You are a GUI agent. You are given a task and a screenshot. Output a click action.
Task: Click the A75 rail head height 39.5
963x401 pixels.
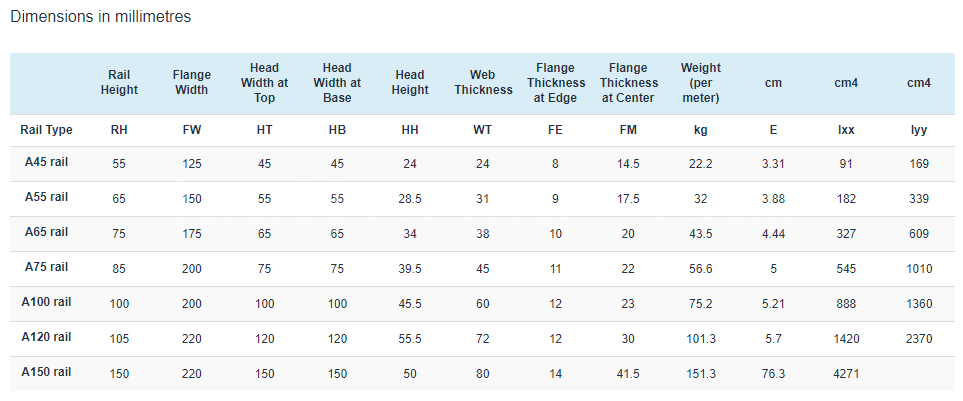(x=410, y=269)
